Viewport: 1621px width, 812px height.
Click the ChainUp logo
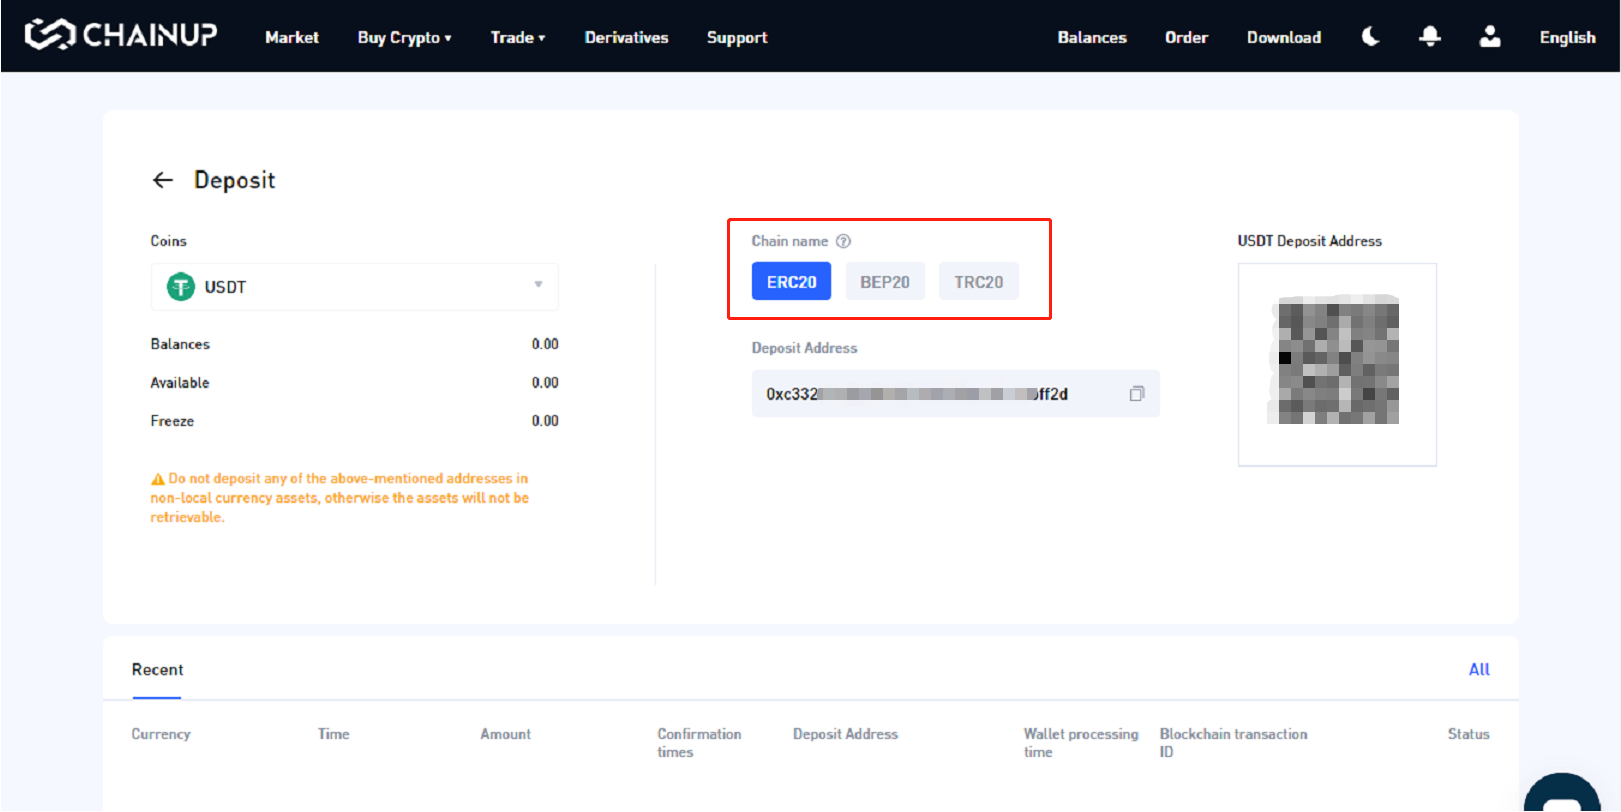[x=120, y=35]
